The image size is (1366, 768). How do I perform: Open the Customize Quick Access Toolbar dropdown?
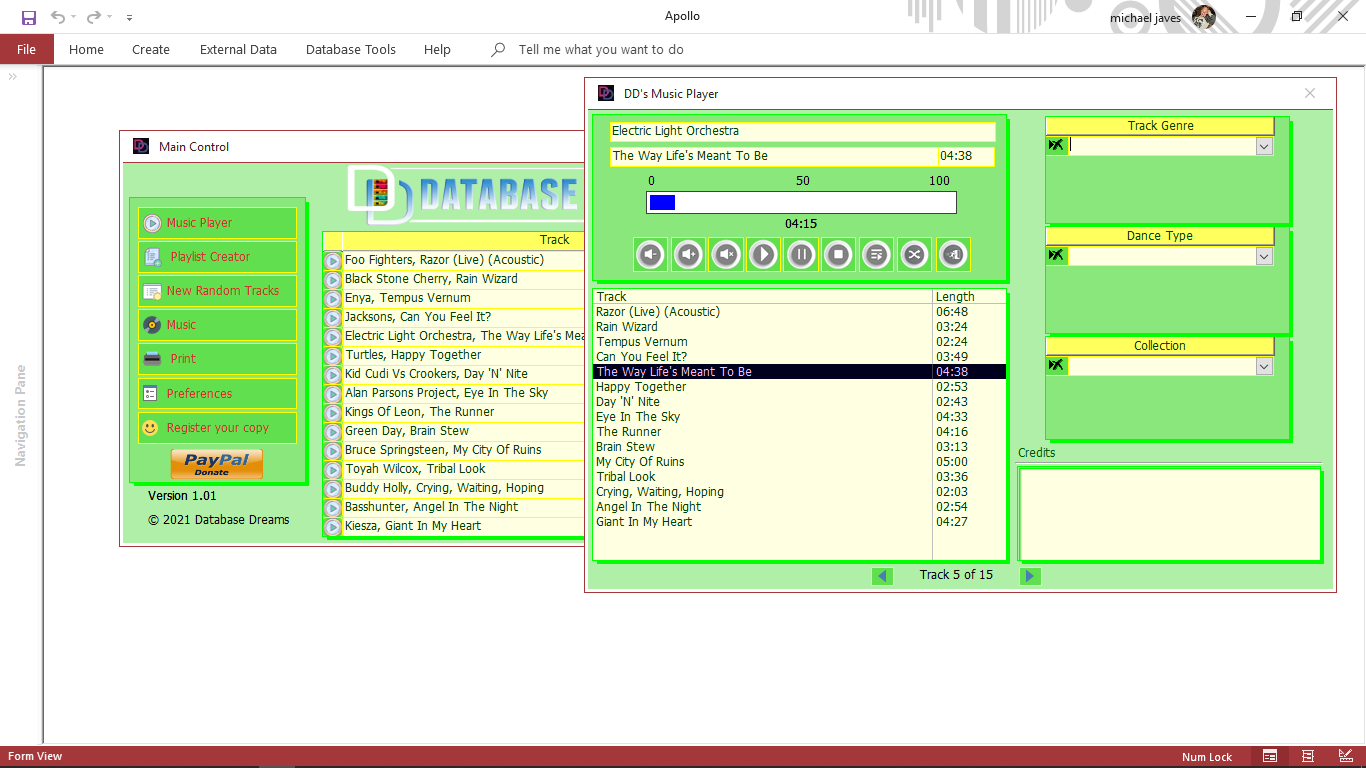click(130, 17)
